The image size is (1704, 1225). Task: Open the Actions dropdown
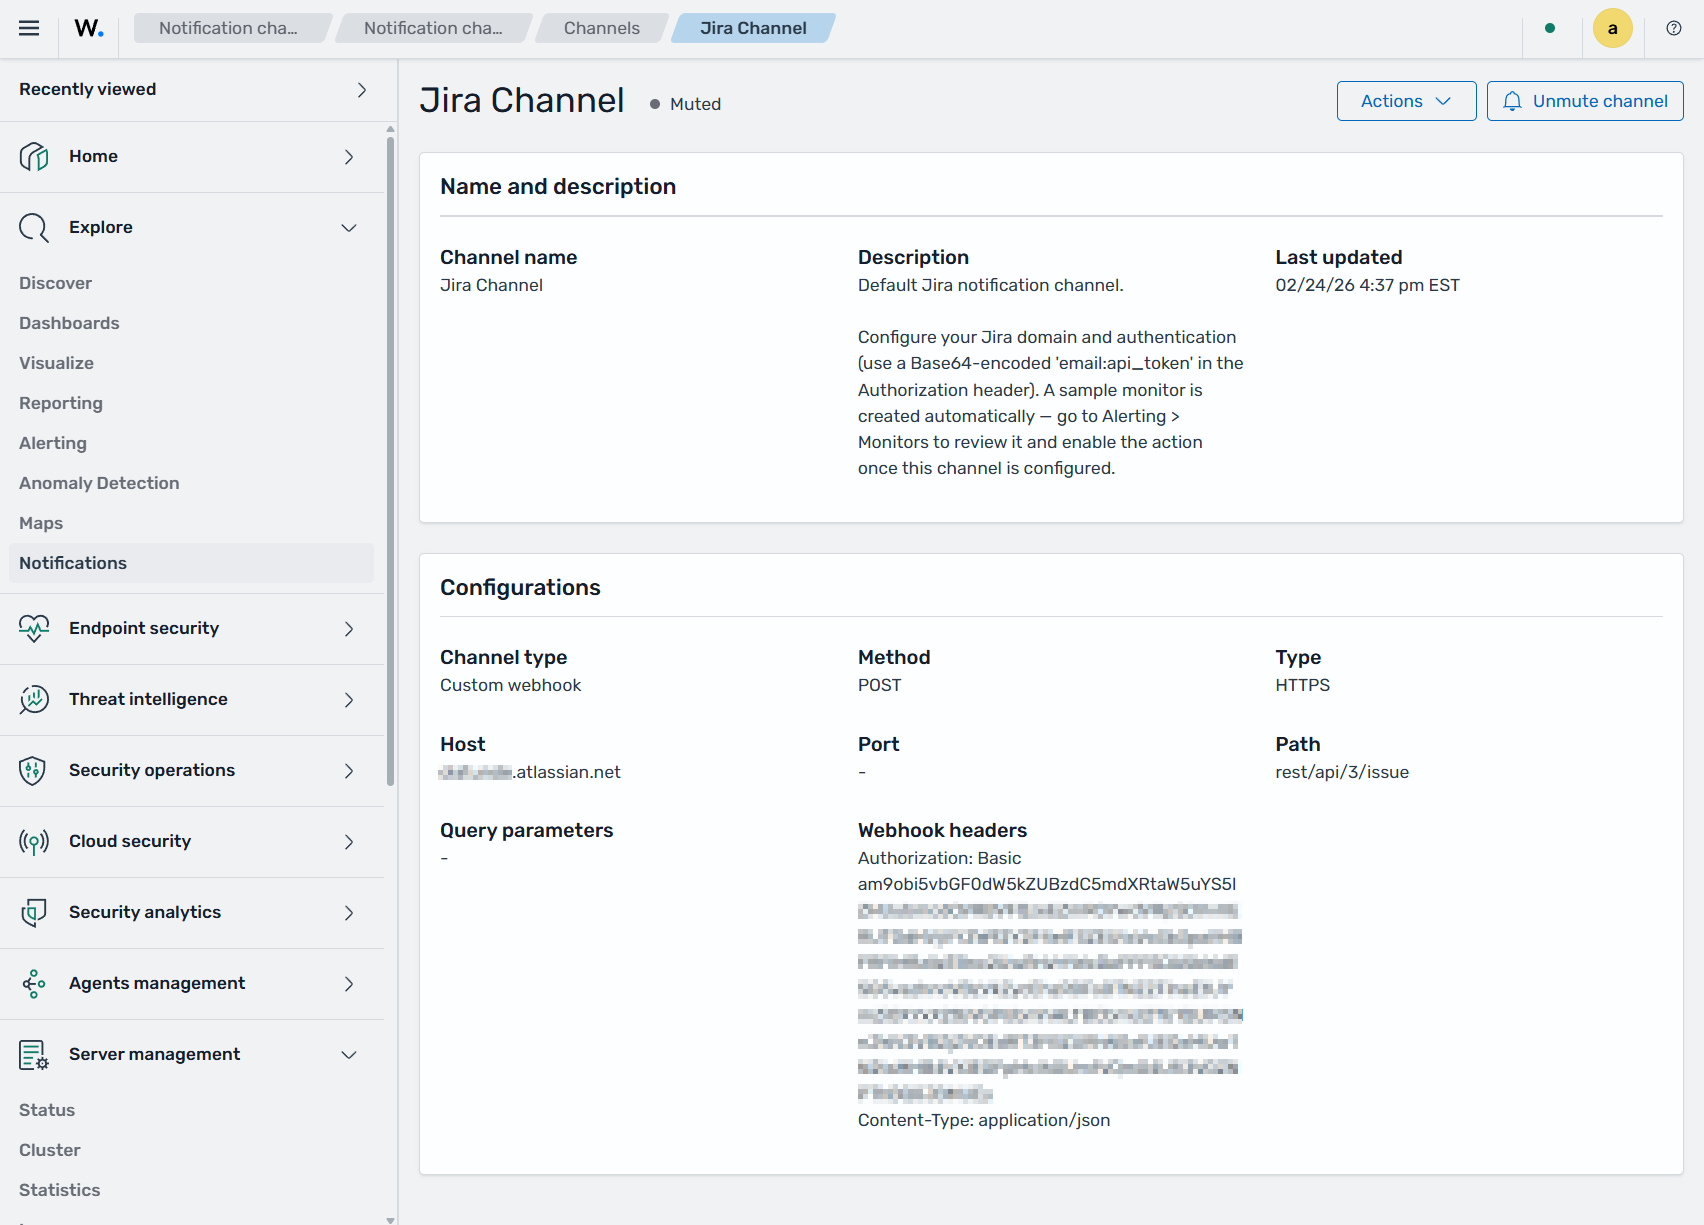click(1406, 101)
